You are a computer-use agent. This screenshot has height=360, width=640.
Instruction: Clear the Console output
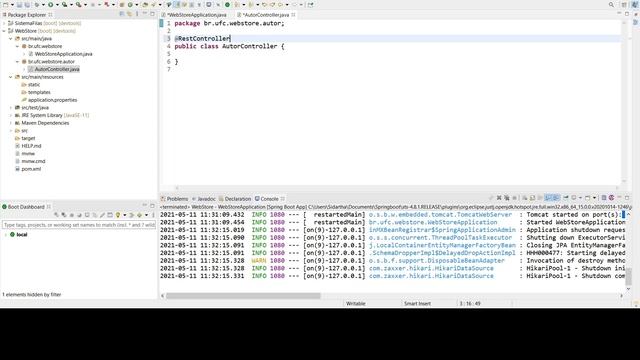tap(524, 198)
